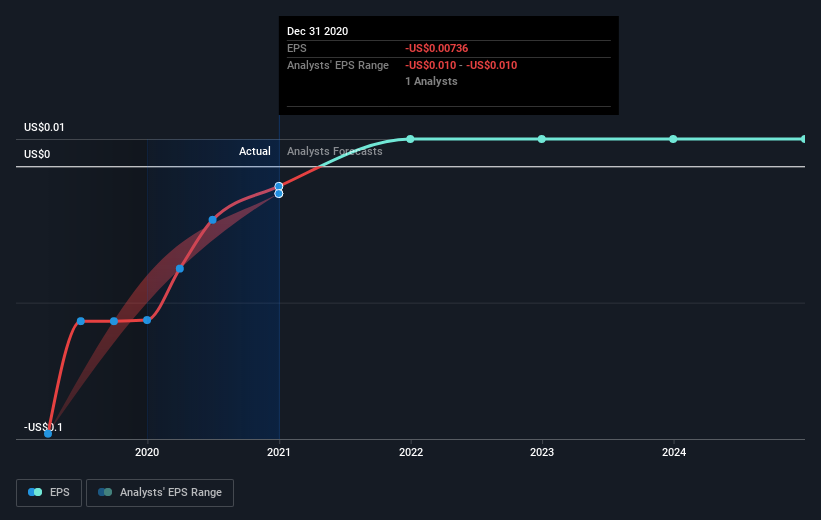Click the -US$0.010 - -US$0.010 range value
Viewport: 821px width, 520px height.
pos(461,65)
